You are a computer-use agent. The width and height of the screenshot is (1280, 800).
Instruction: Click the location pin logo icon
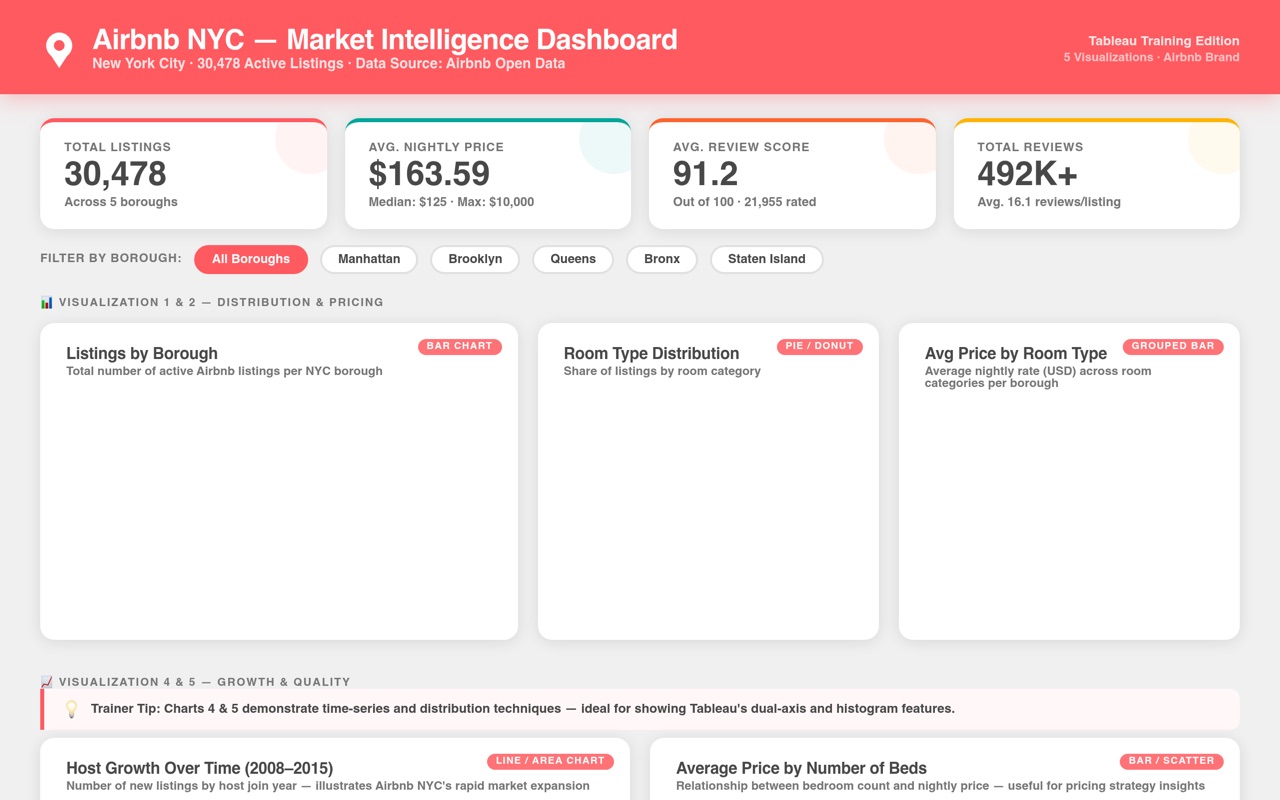click(x=59, y=49)
